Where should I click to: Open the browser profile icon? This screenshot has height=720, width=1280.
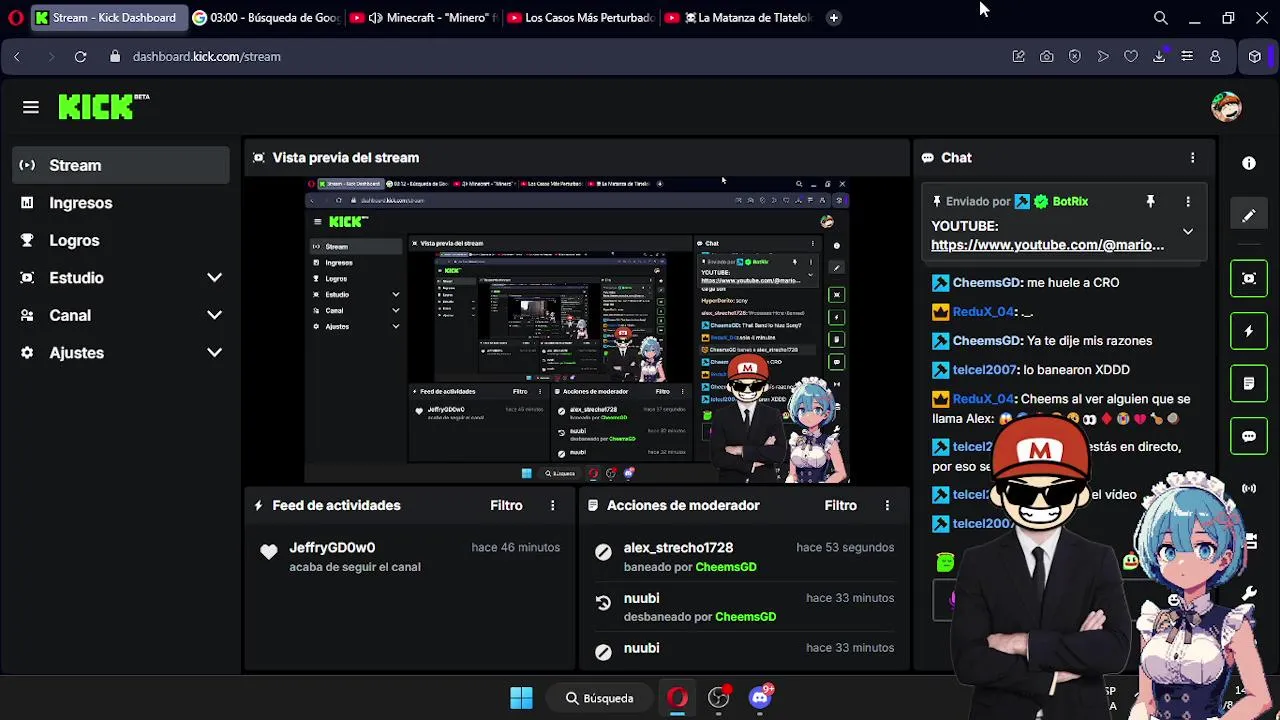tap(1215, 57)
